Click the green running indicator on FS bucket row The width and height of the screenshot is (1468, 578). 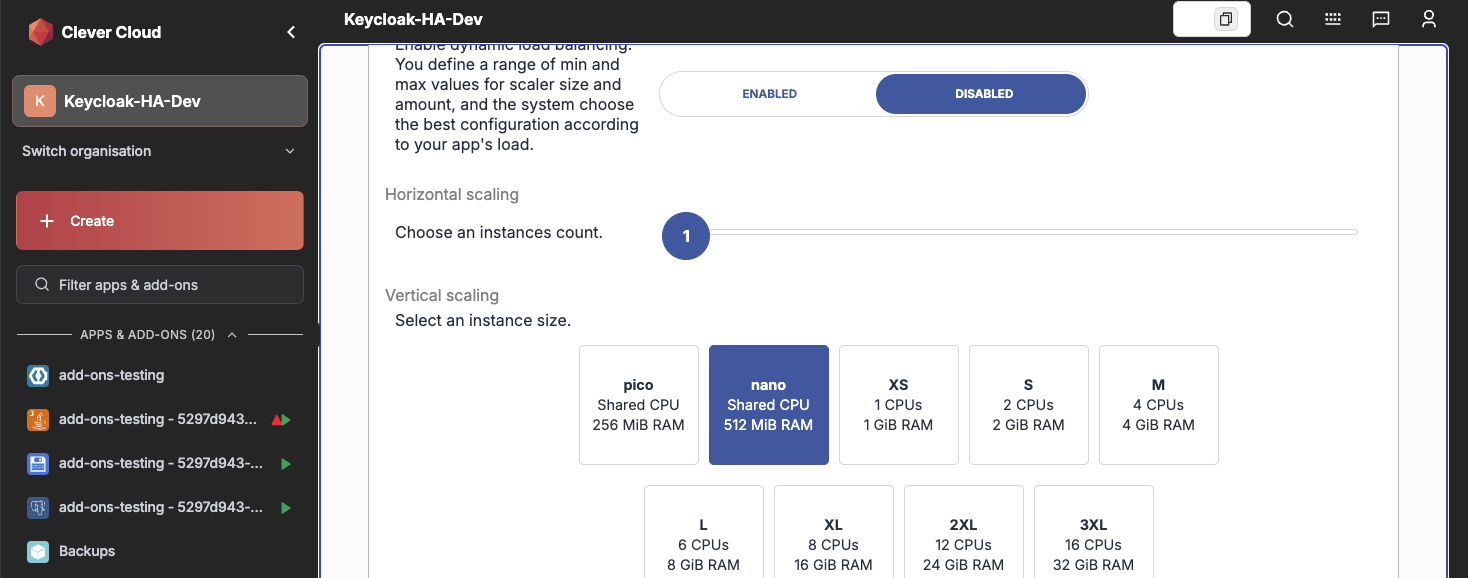286,464
